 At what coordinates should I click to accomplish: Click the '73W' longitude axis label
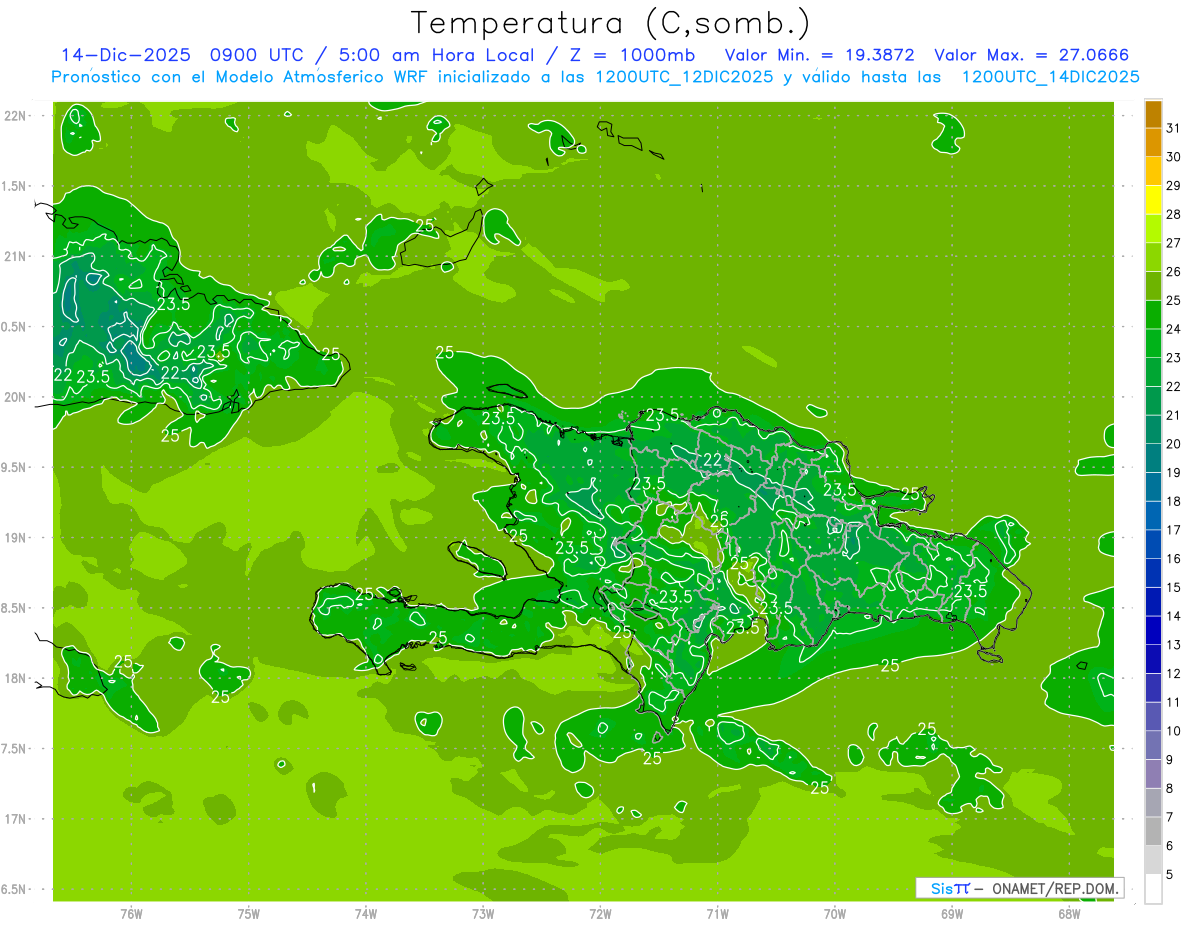483,913
